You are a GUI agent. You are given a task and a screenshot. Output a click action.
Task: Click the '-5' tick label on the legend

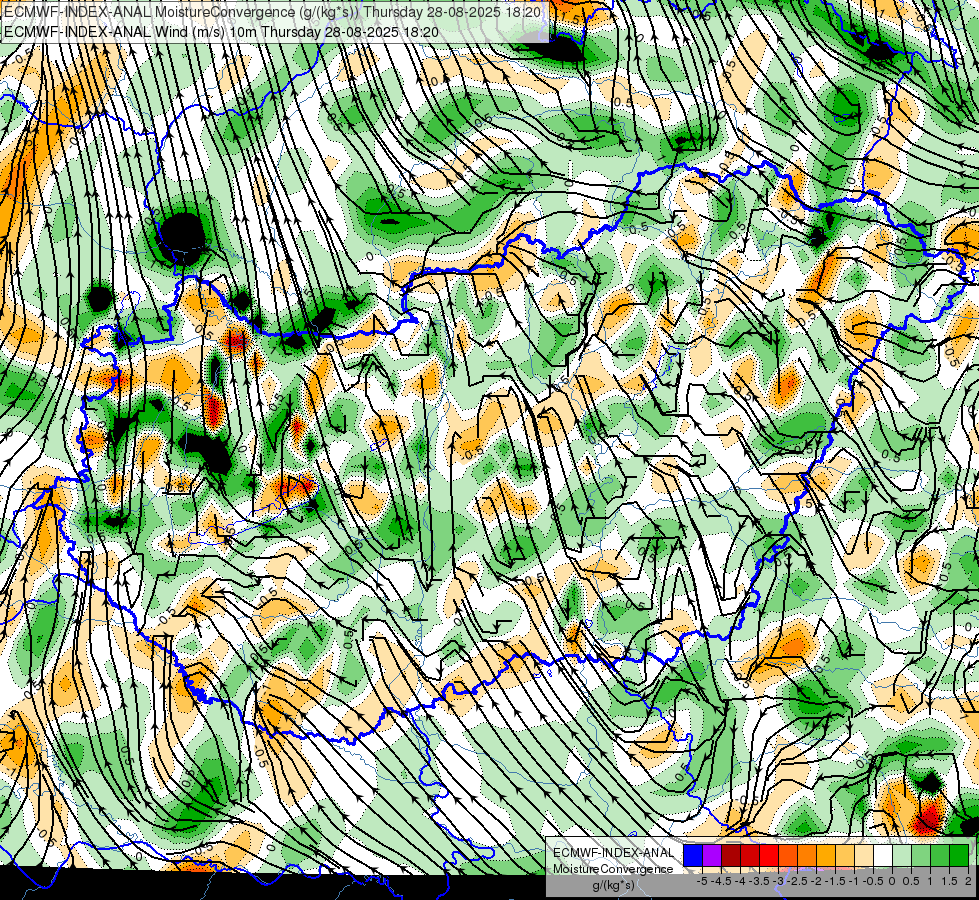(x=702, y=881)
